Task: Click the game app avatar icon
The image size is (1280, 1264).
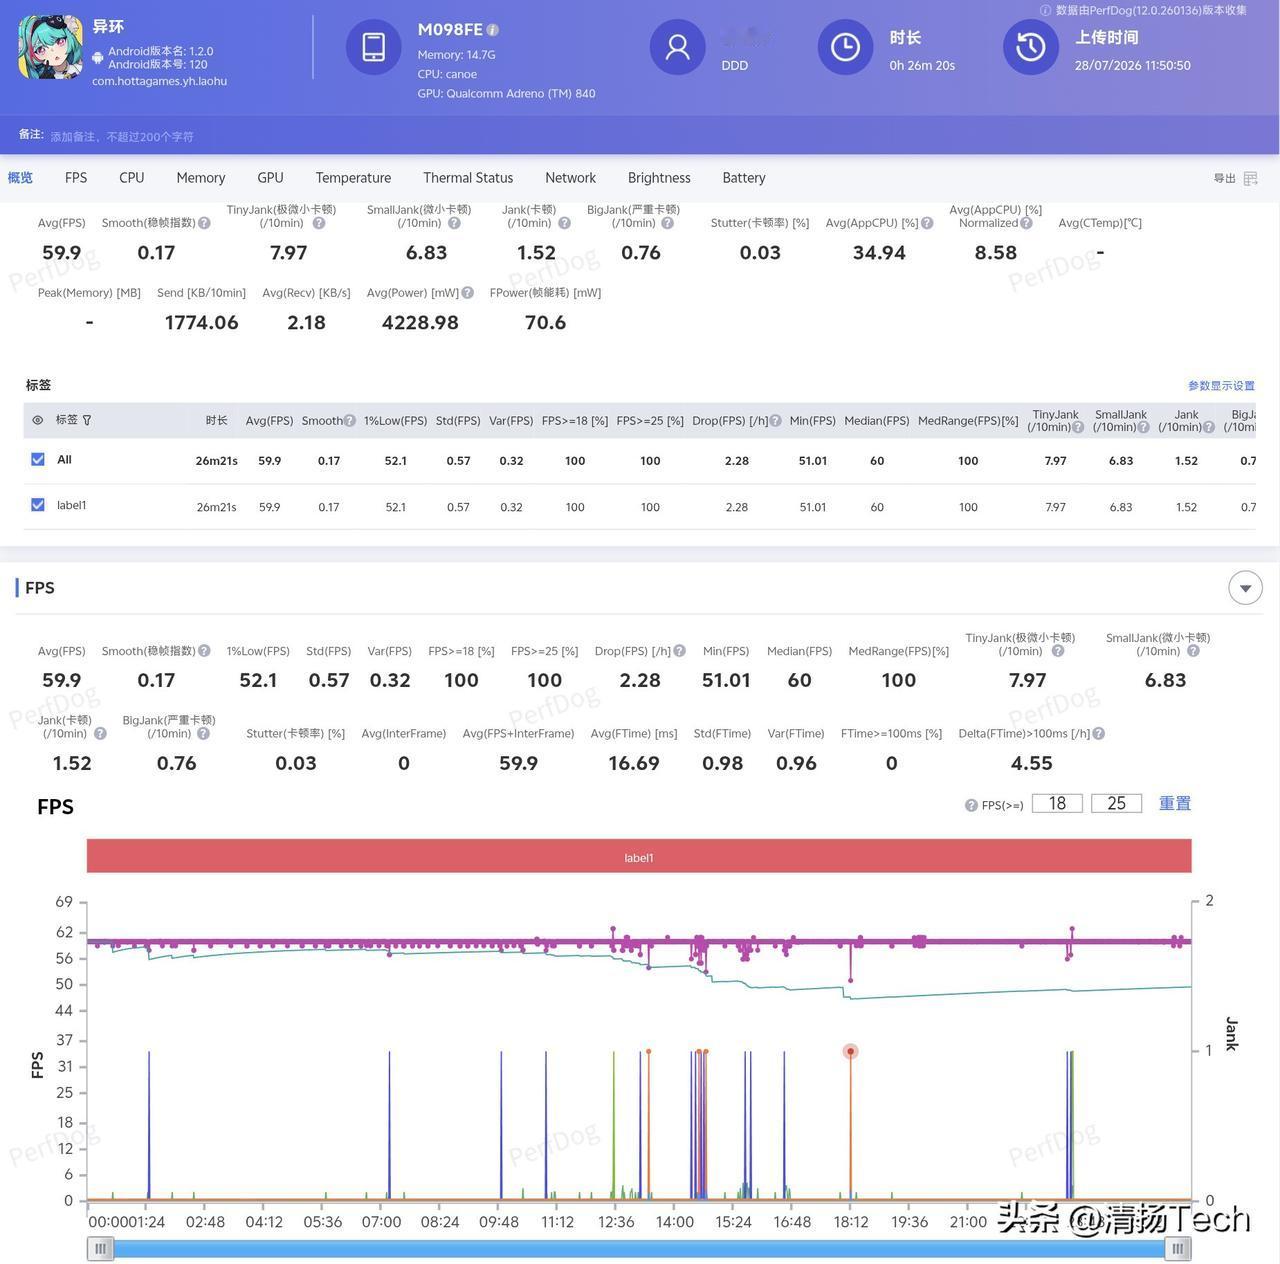Action: [x=50, y=47]
